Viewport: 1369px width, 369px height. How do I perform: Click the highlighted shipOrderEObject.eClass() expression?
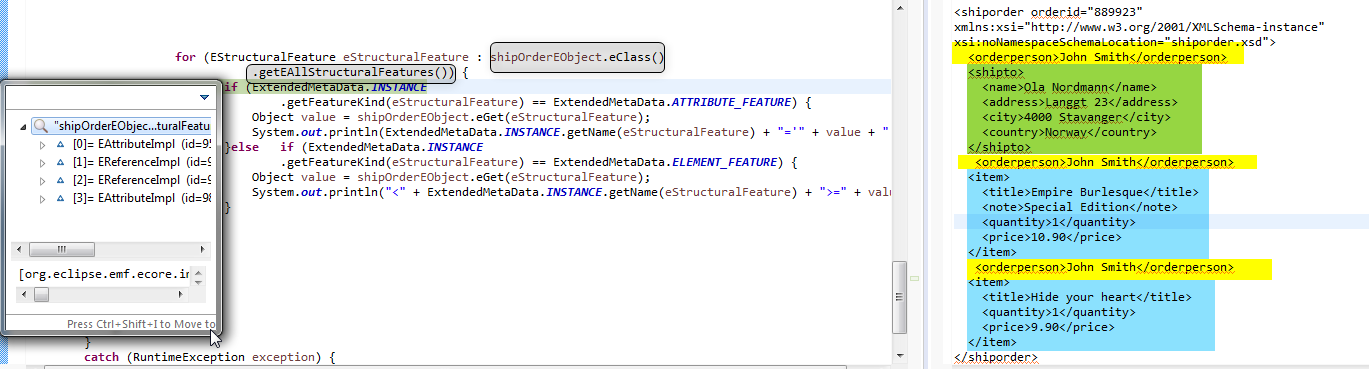(x=577, y=57)
